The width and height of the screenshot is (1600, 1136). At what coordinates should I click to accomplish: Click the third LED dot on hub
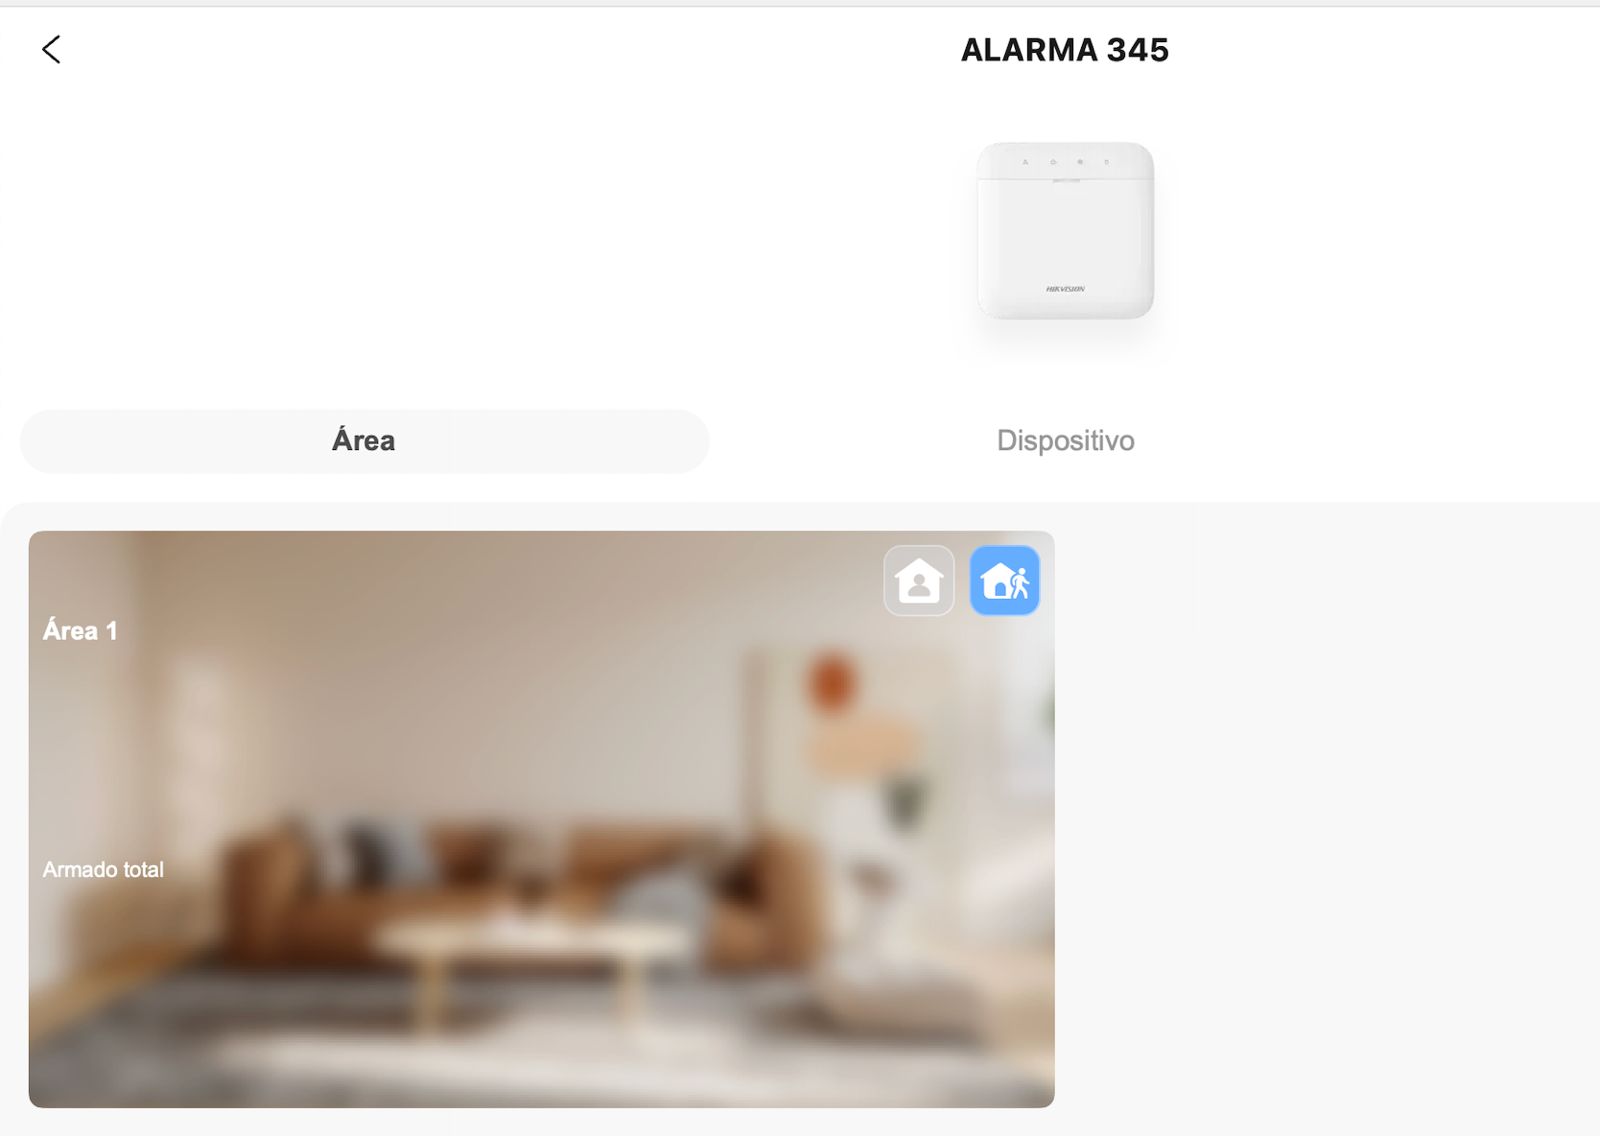pyautogui.click(x=1079, y=161)
